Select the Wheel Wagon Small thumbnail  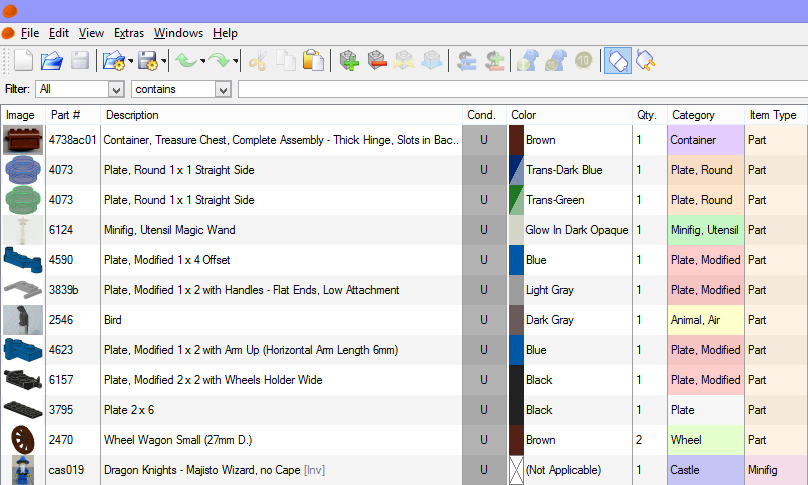coord(23,440)
